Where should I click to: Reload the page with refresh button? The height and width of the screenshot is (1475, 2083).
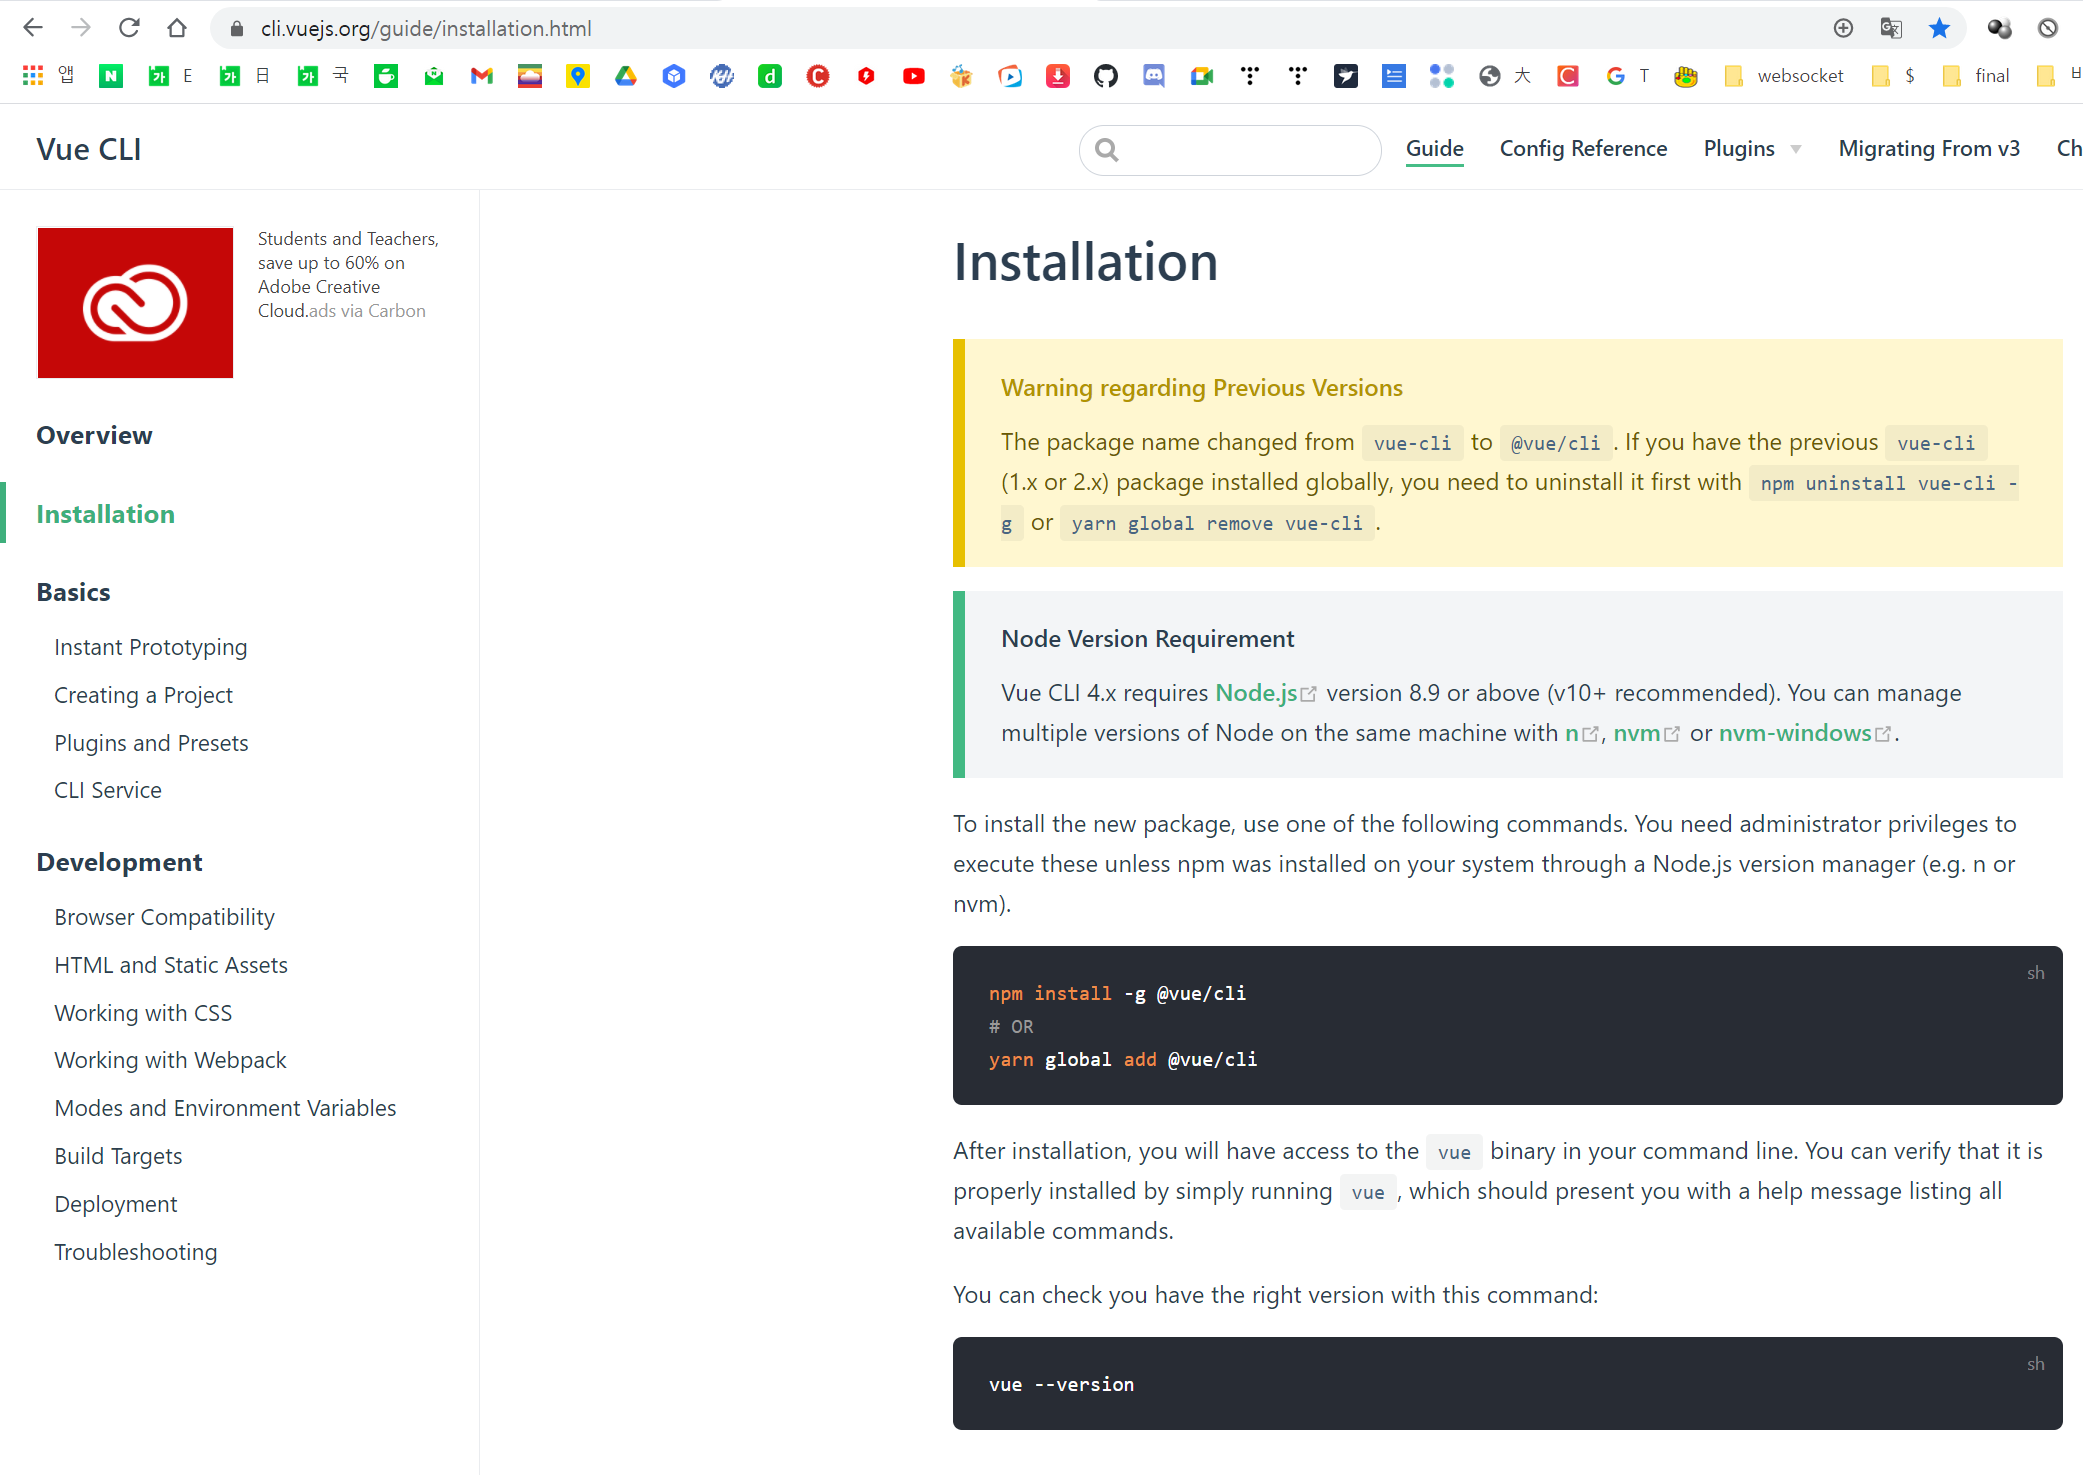pos(129,28)
